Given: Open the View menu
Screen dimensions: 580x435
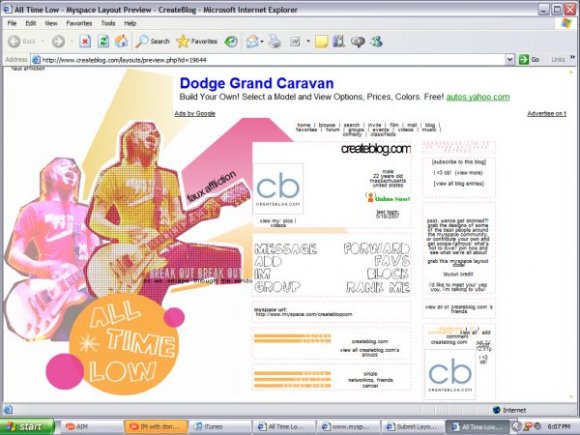Looking at the screenshot, I should 51,23.
